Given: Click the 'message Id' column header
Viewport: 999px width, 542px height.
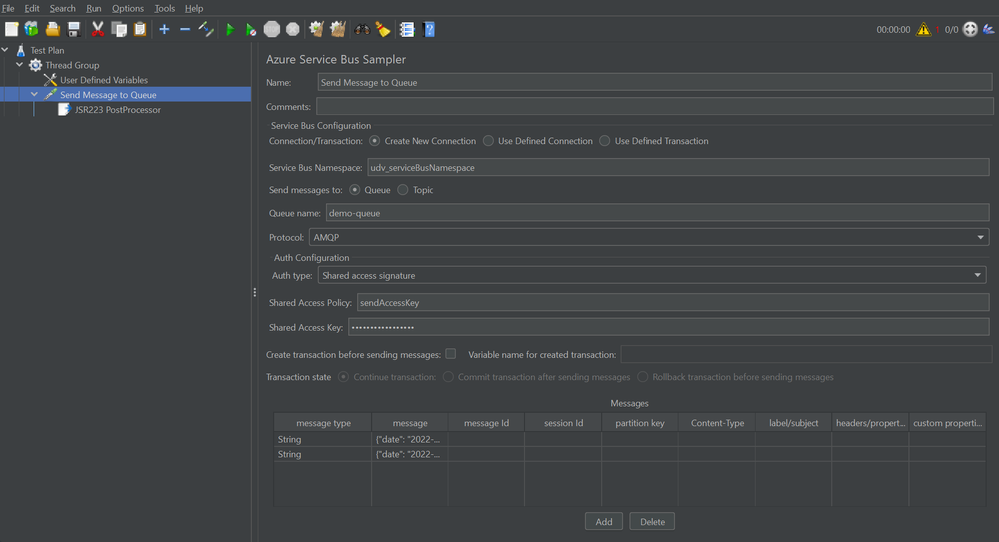Looking at the screenshot, I should click(486, 423).
